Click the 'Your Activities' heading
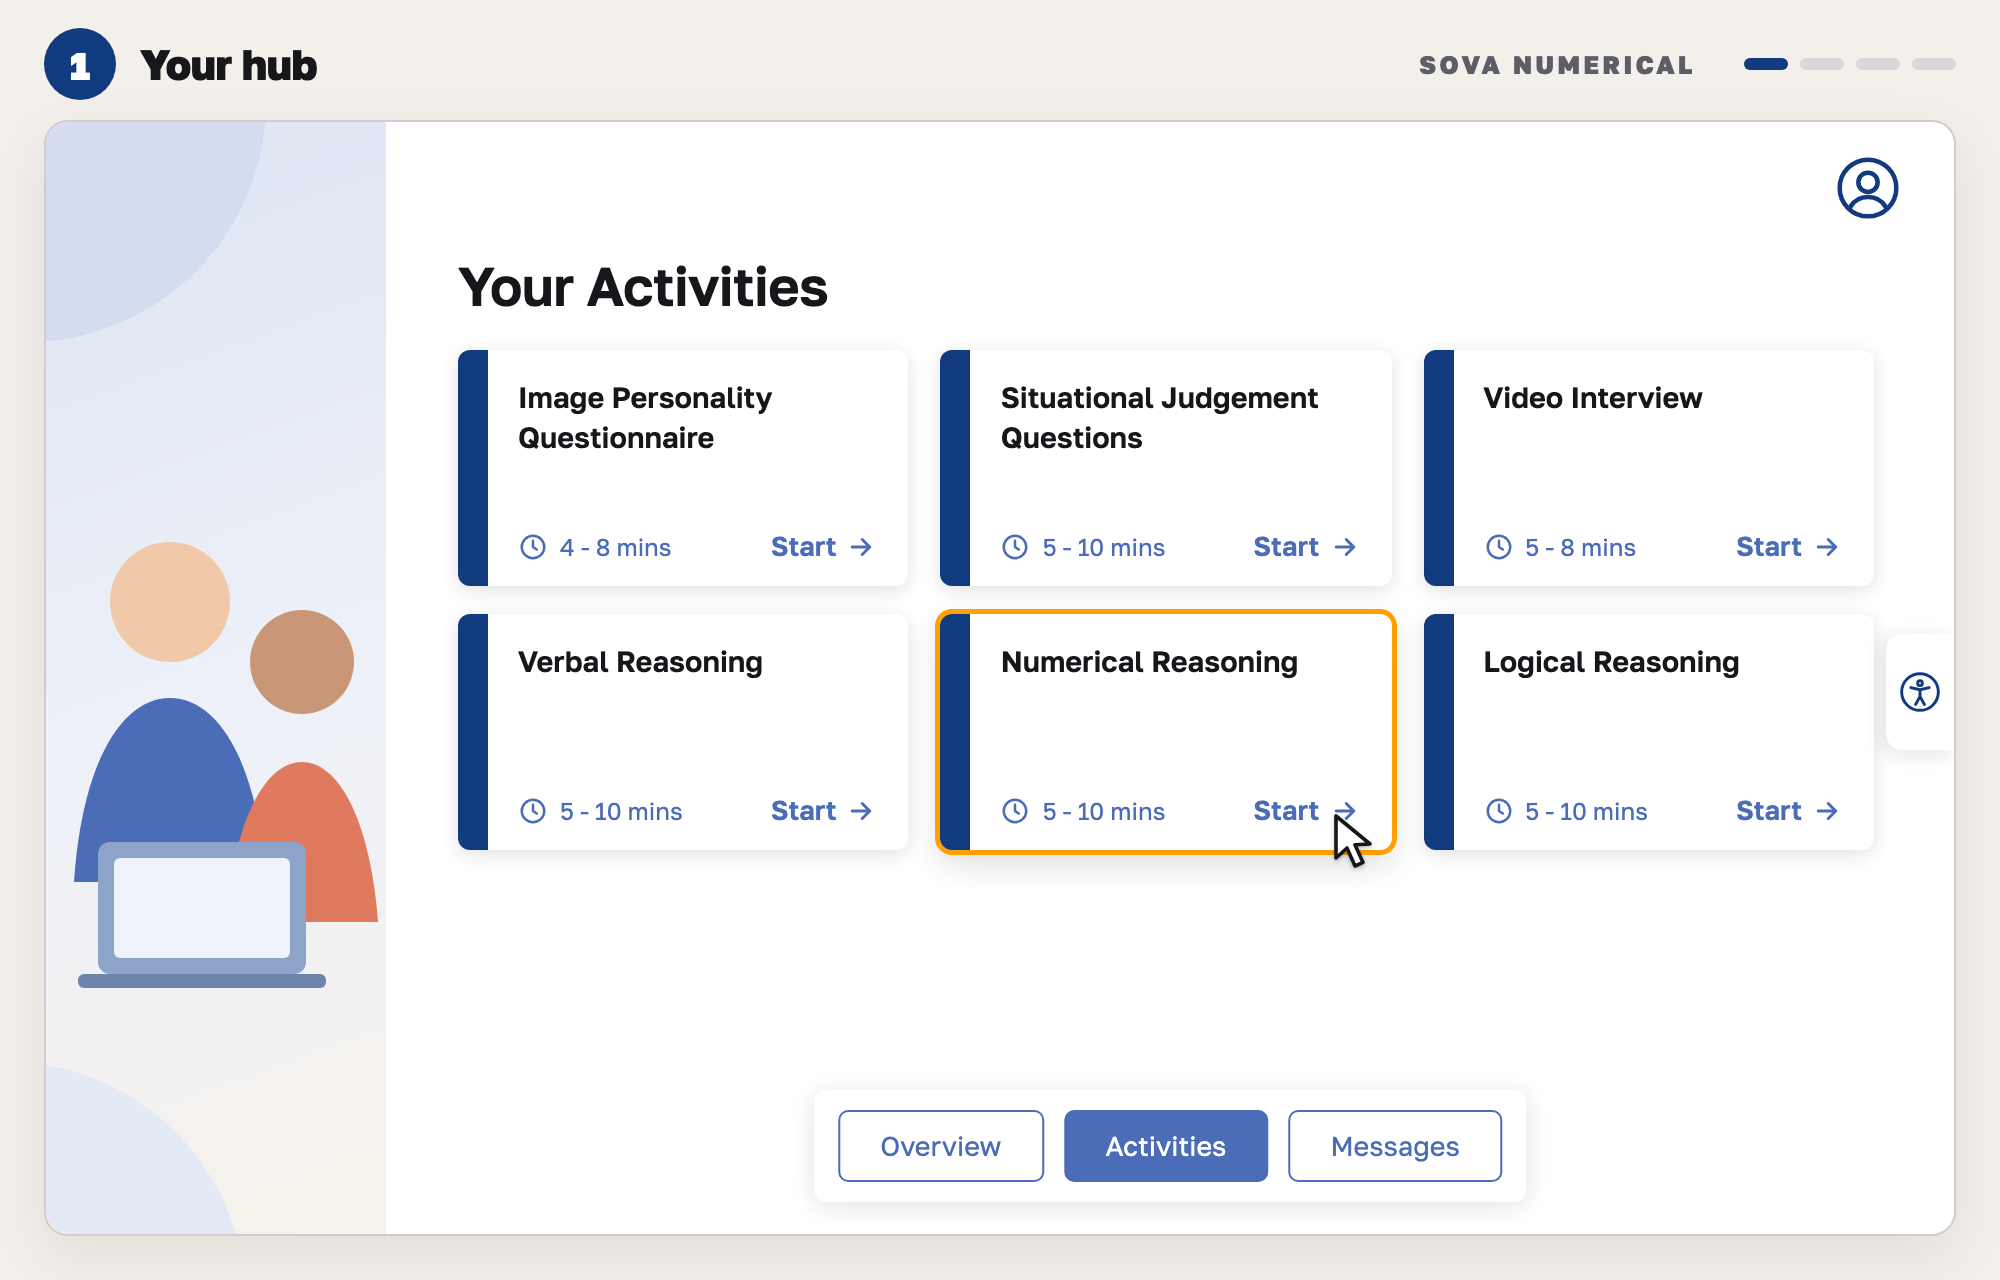This screenshot has height=1280, width=2000. click(643, 288)
